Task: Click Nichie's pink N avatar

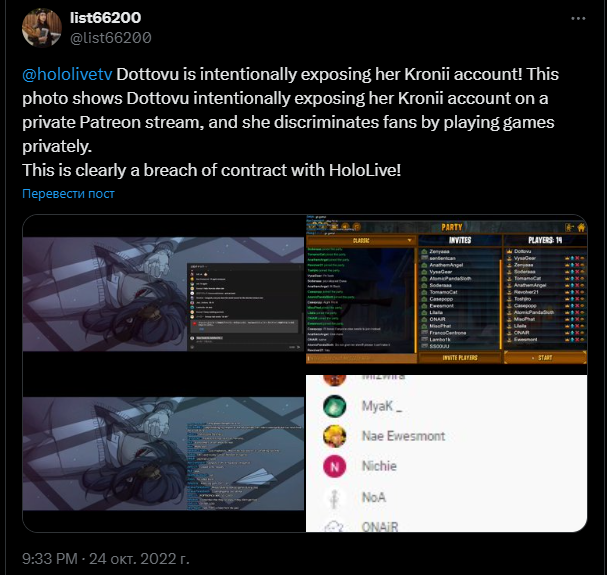Action: coord(334,466)
